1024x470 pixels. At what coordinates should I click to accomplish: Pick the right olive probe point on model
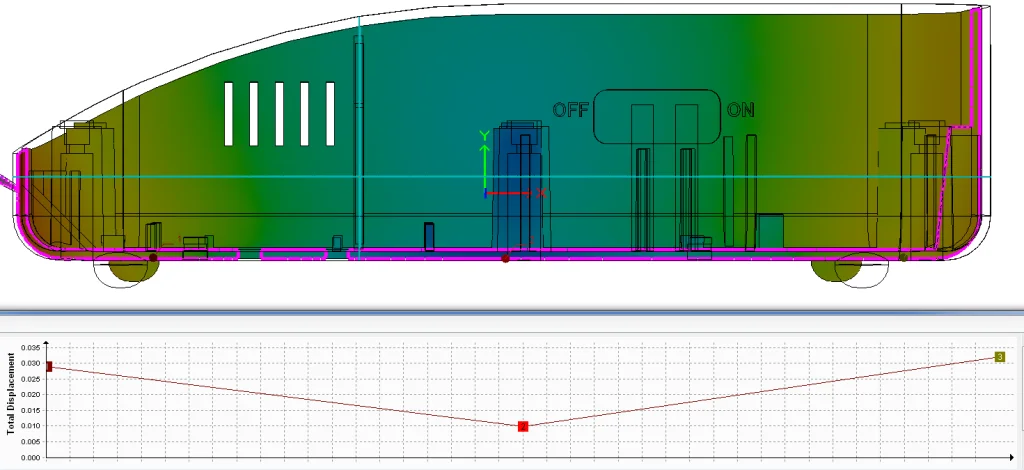point(903,258)
